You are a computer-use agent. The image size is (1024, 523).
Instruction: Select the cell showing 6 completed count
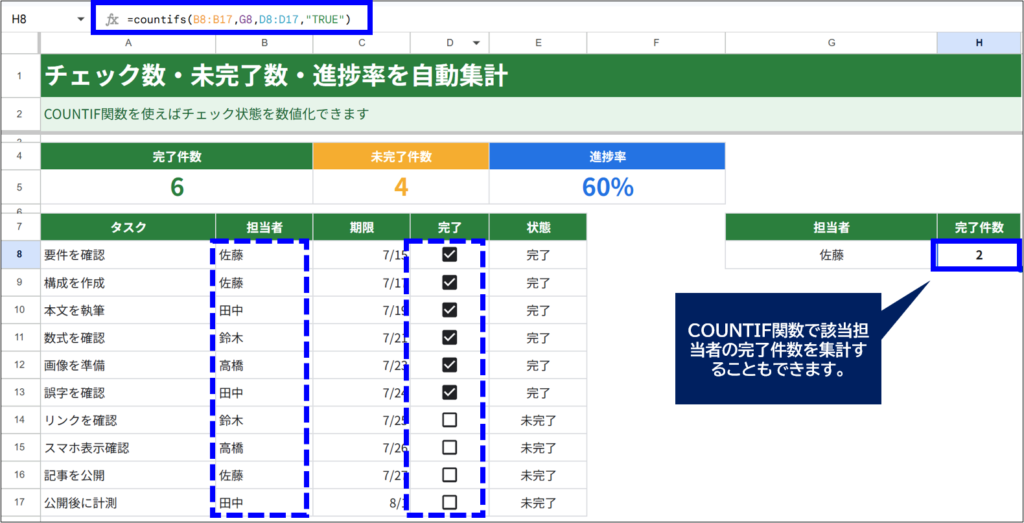pyautogui.click(x=177, y=187)
